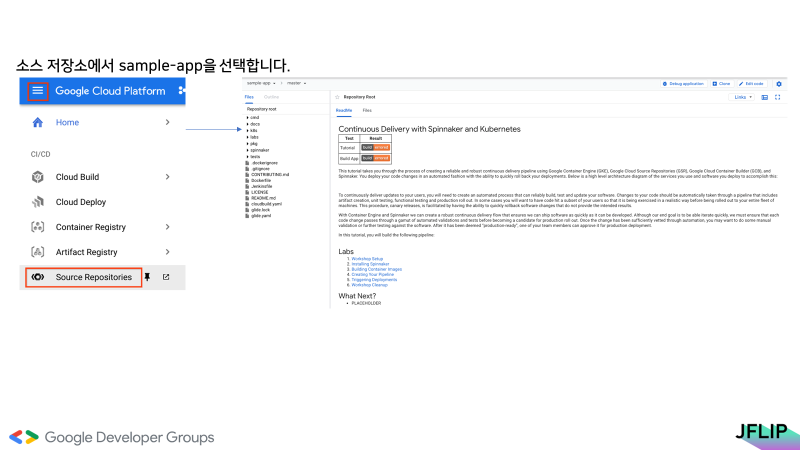Click the Google Cloud Platform title
Viewport: 800px width, 450px height.
click(x=110, y=91)
